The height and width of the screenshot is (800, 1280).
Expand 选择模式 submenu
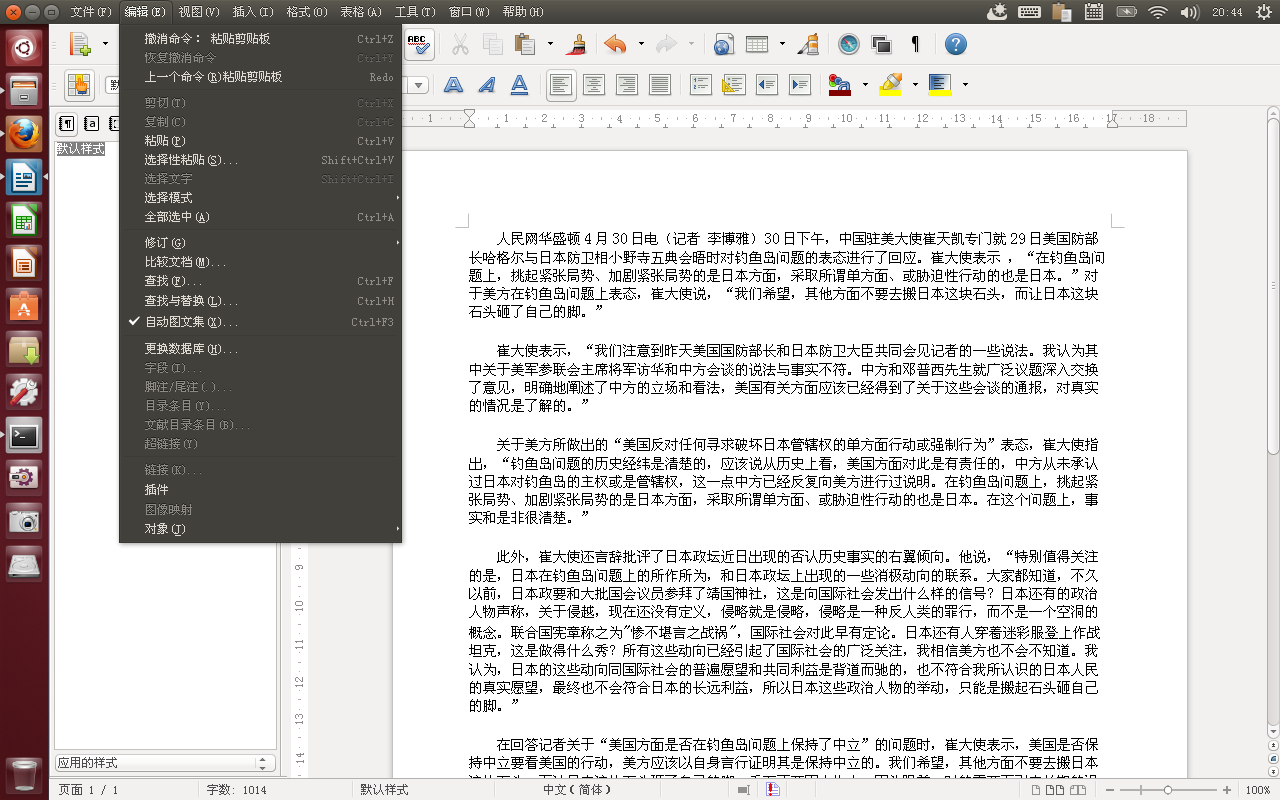[260, 198]
